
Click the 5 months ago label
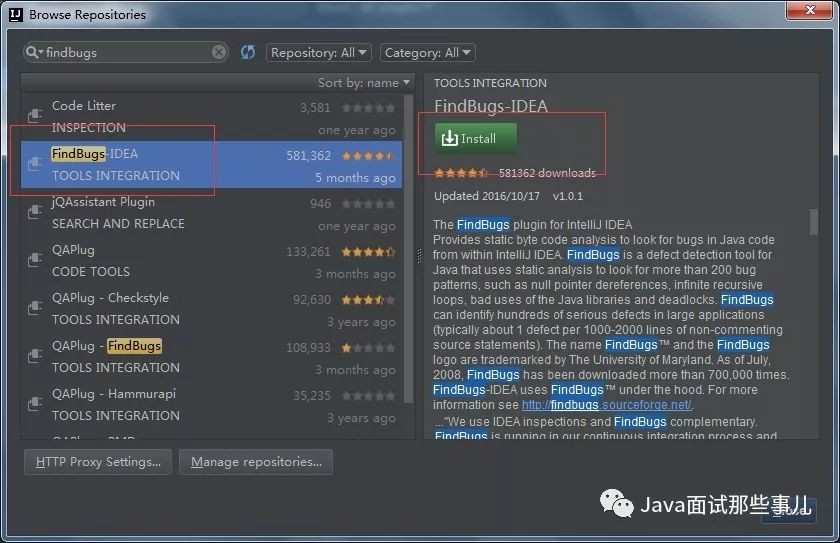pyautogui.click(x=355, y=178)
